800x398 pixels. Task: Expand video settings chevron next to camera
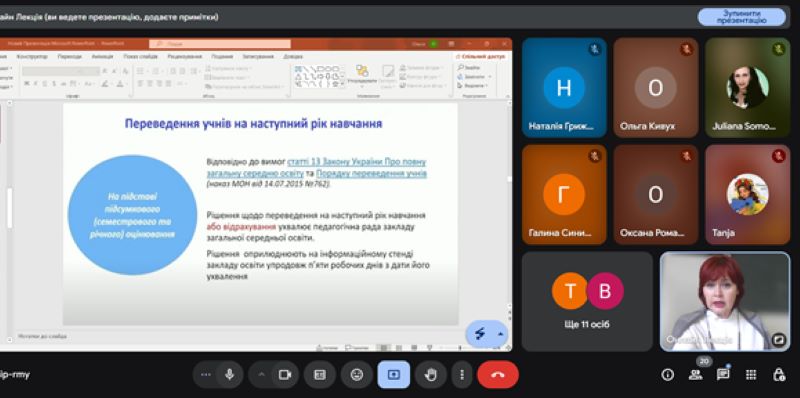(261, 375)
